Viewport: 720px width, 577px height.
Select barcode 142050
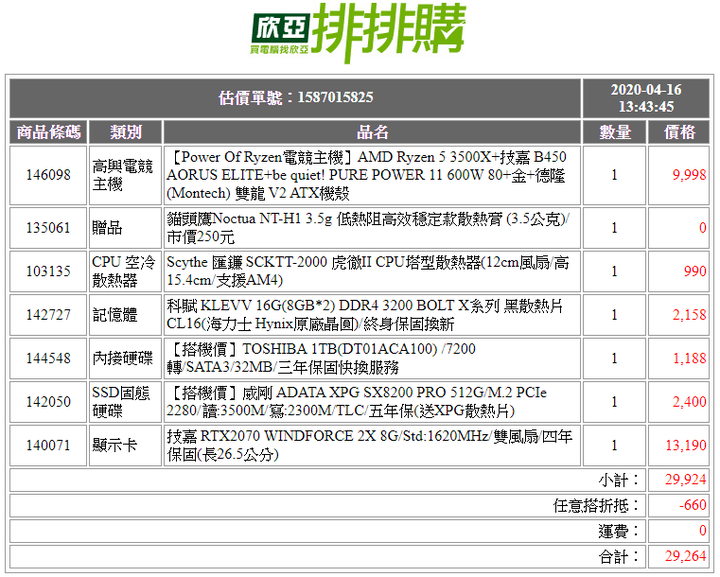pyautogui.click(x=48, y=402)
